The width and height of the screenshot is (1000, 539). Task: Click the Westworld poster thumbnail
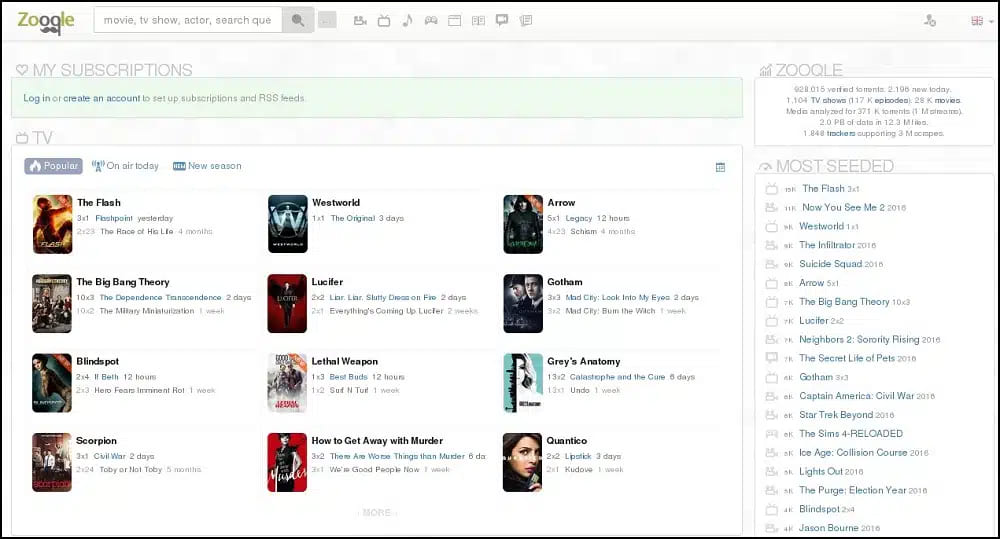[287, 224]
